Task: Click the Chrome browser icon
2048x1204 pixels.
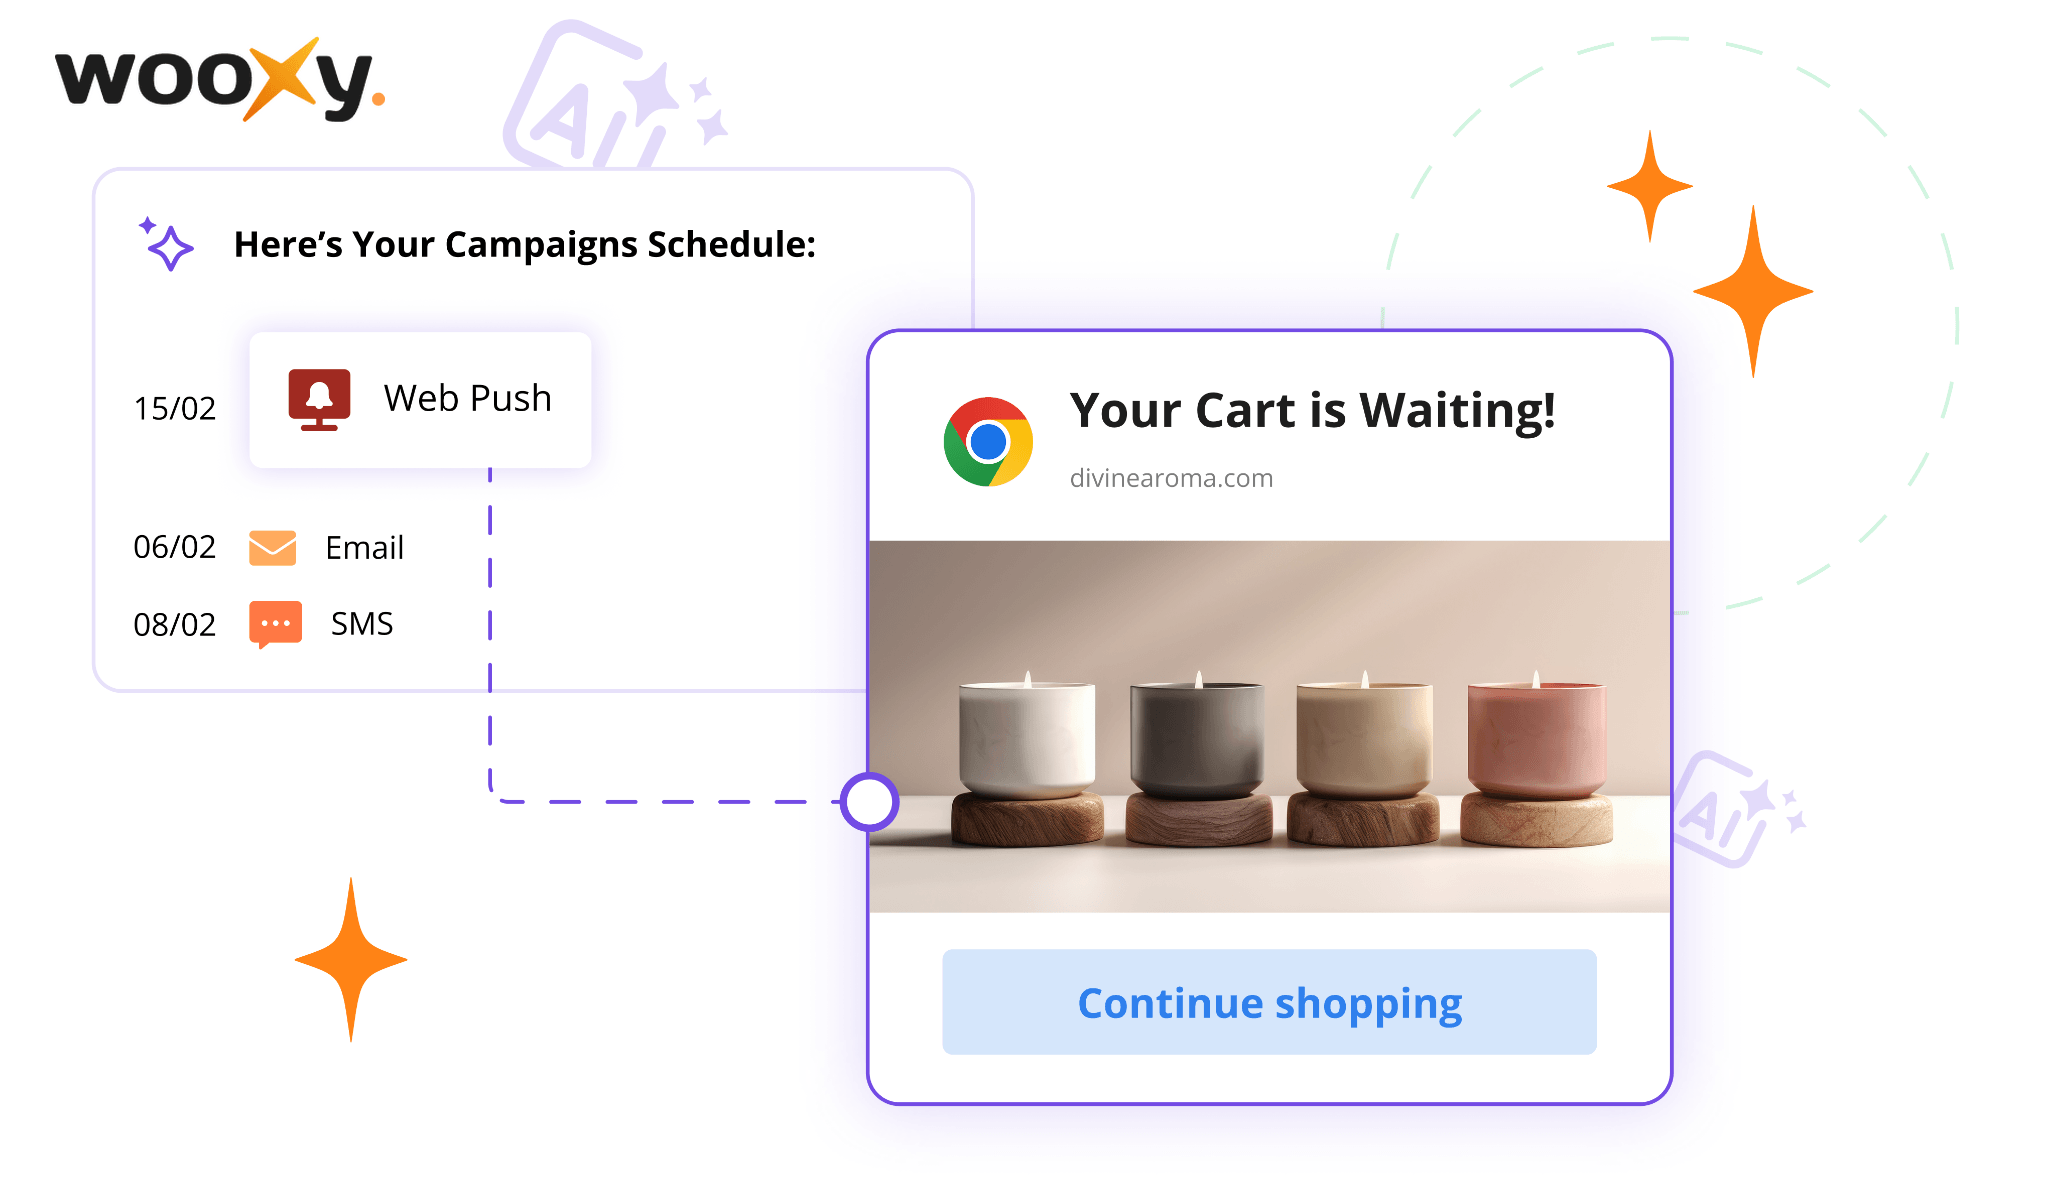Action: 988,442
